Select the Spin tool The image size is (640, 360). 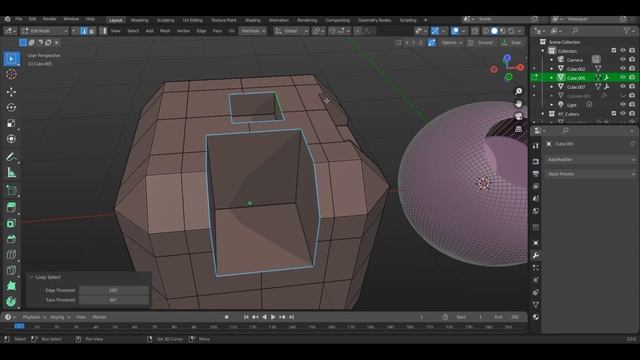(x=11, y=302)
